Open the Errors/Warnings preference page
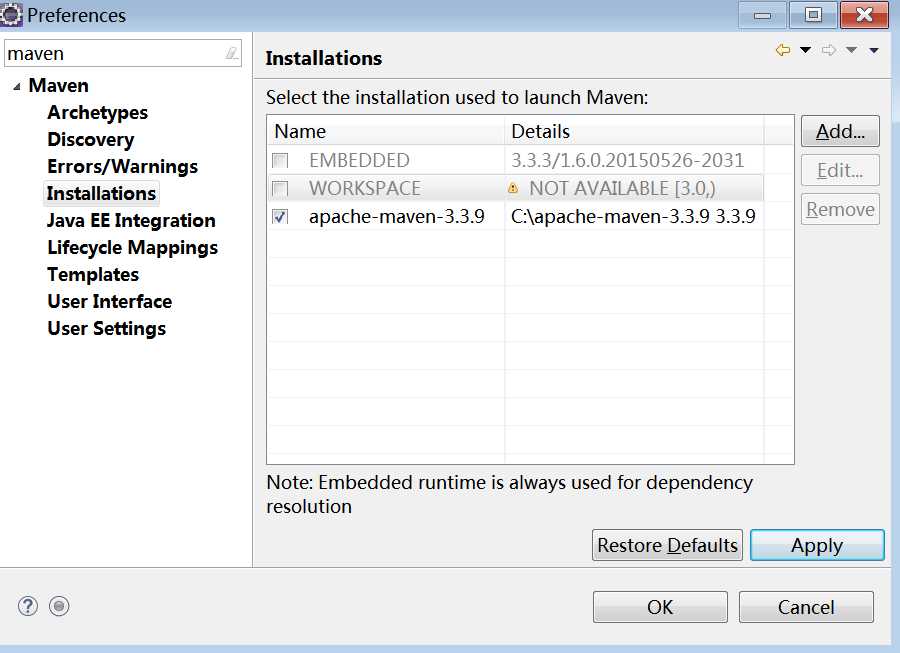 [122, 166]
